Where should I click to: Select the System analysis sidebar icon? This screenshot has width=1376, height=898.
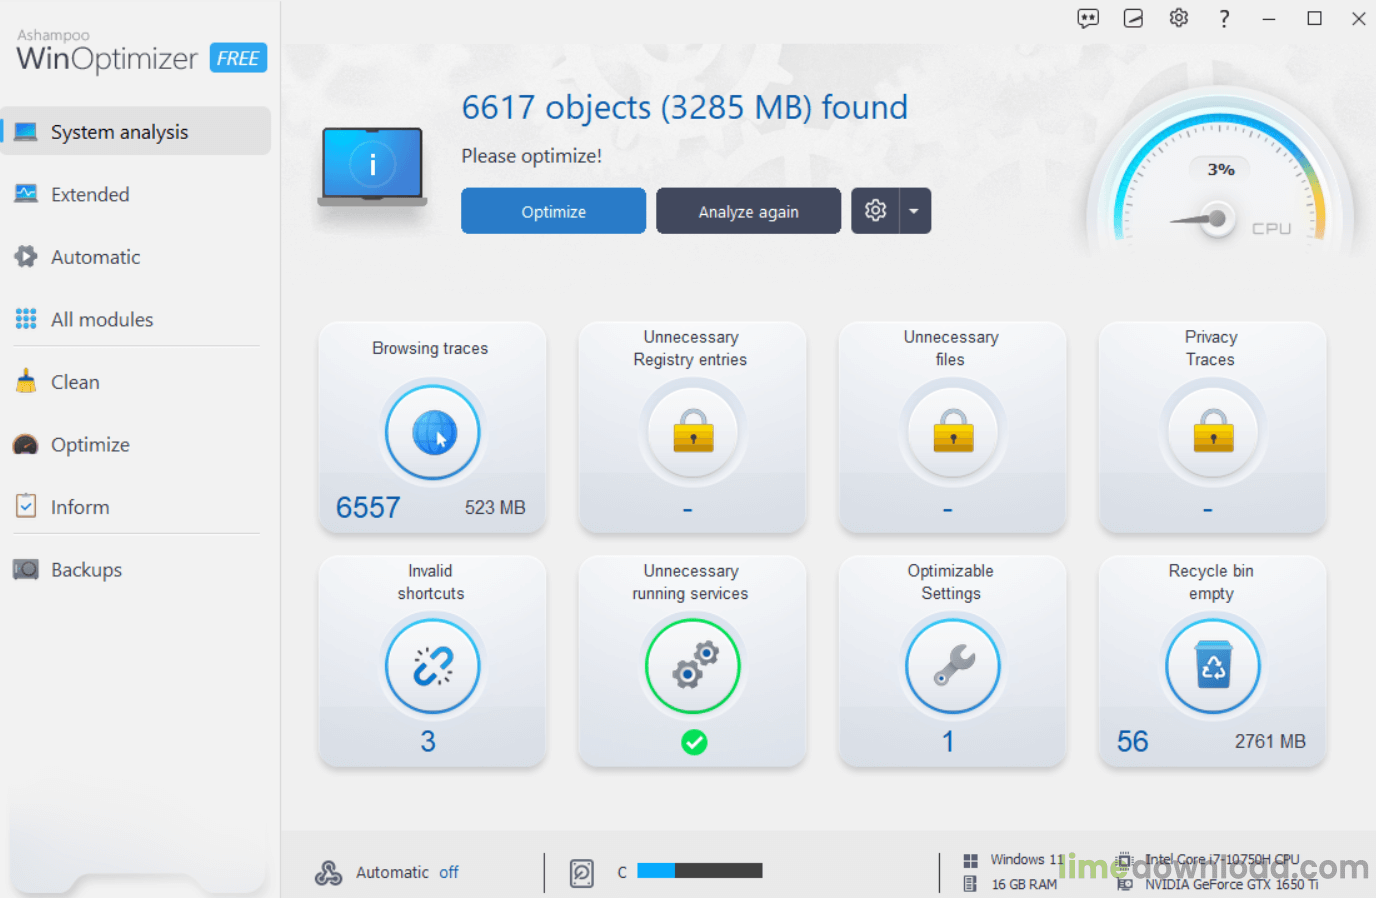tap(24, 131)
